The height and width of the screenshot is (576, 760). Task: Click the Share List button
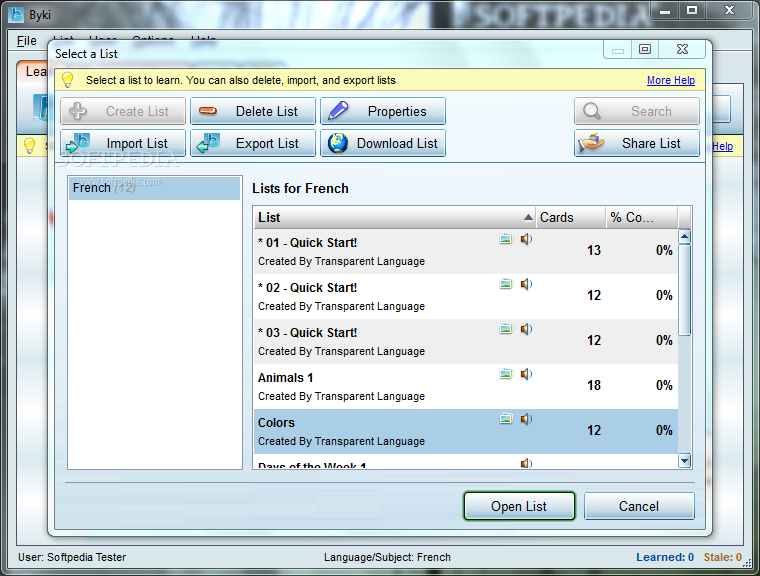[636, 143]
